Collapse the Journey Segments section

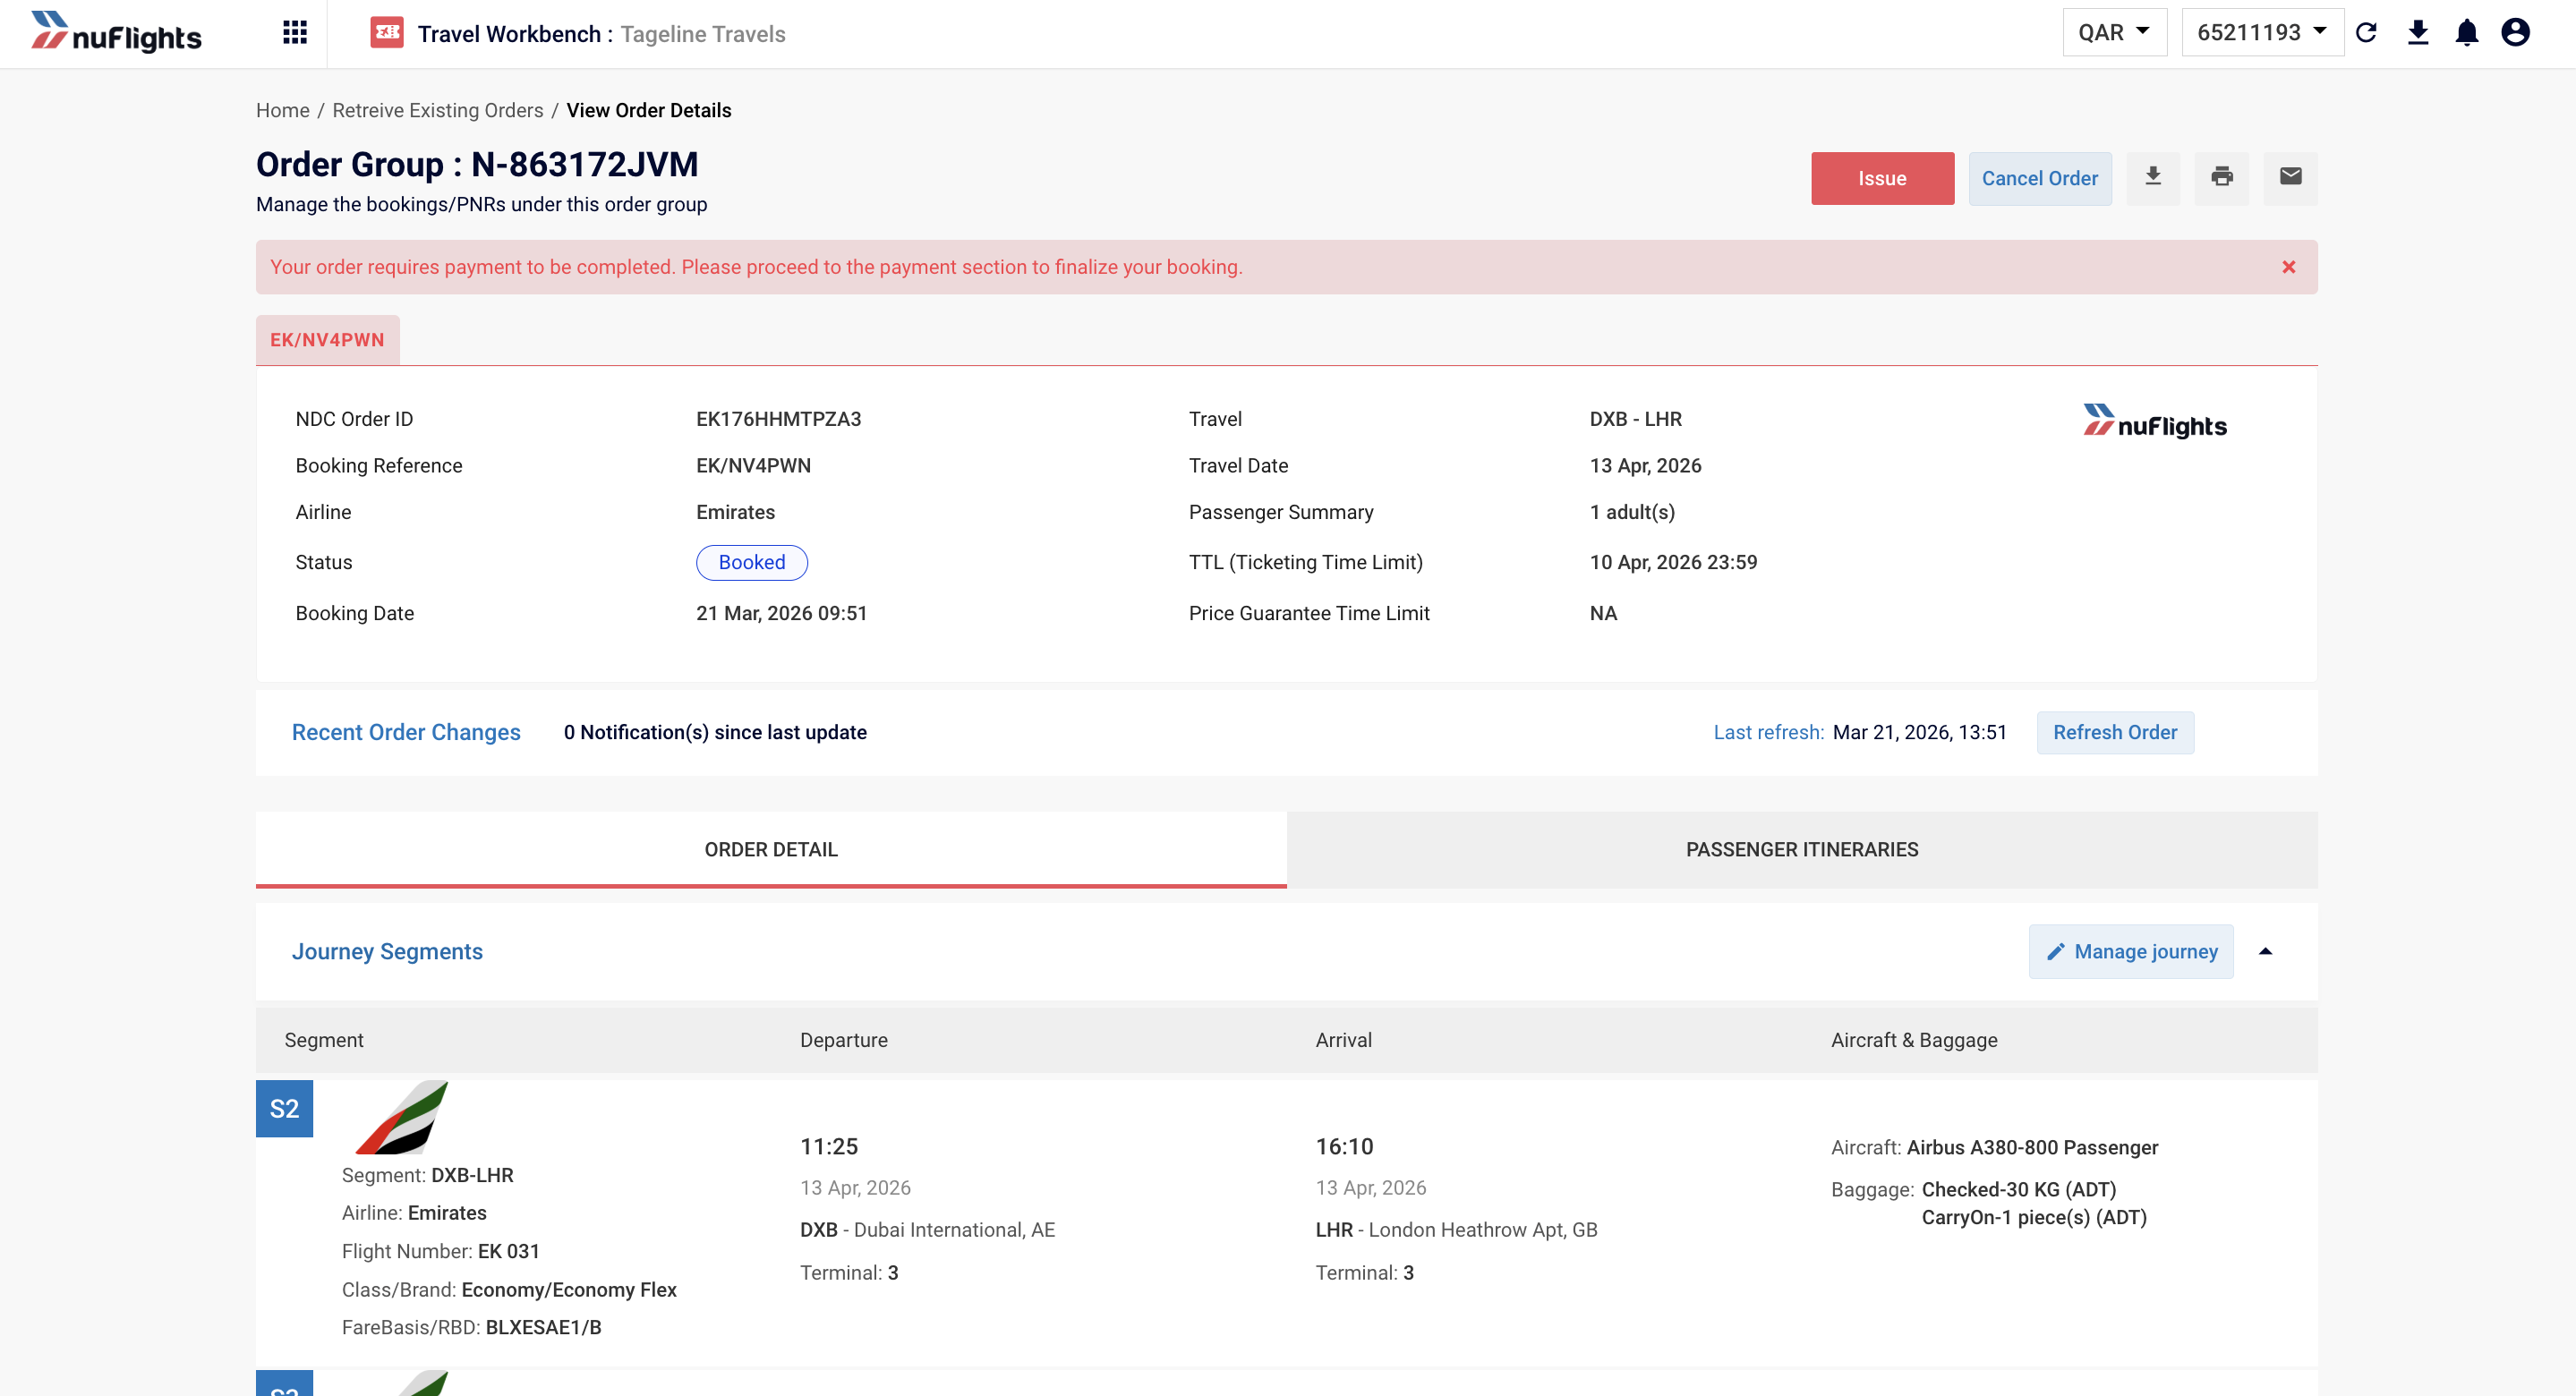(2266, 952)
